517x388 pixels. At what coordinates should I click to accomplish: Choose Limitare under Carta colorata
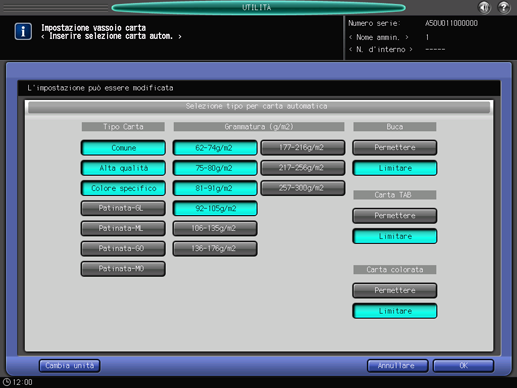click(395, 311)
